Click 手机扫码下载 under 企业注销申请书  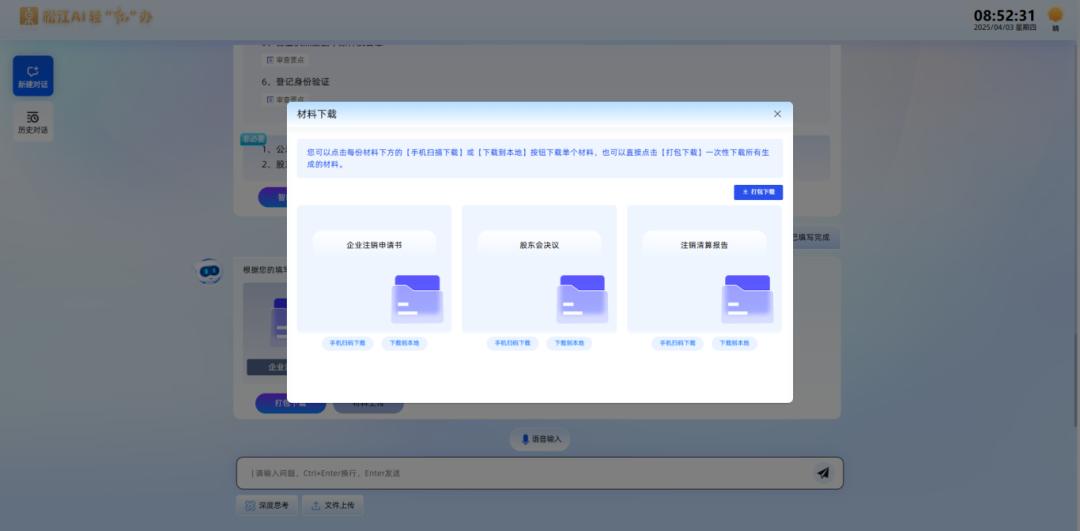pyautogui.click(x=348, y=343)
